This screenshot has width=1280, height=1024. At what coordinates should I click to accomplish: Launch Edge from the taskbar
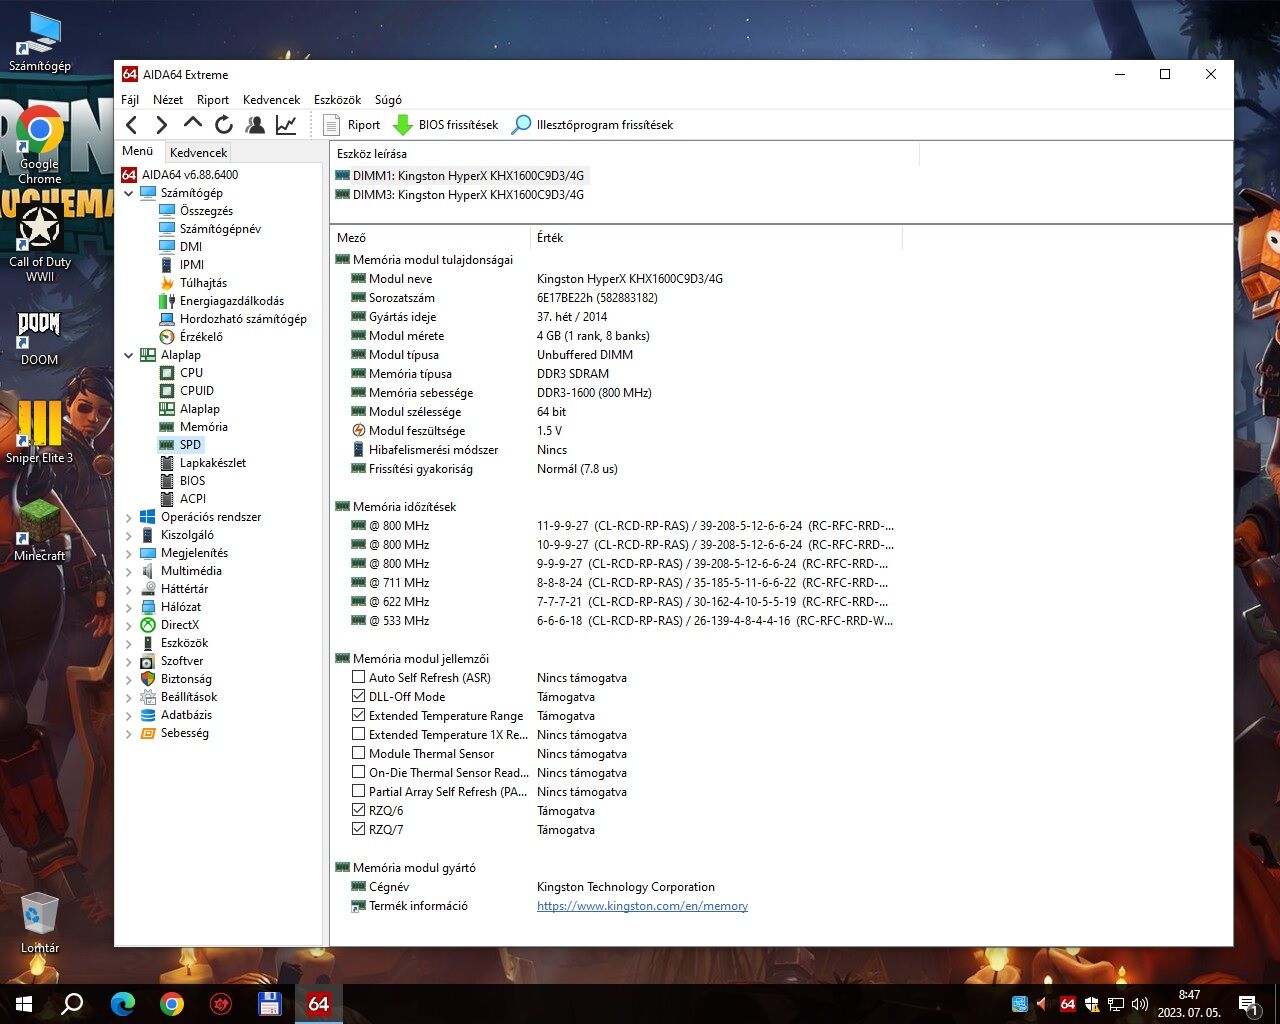click(x=122, y=1004)
